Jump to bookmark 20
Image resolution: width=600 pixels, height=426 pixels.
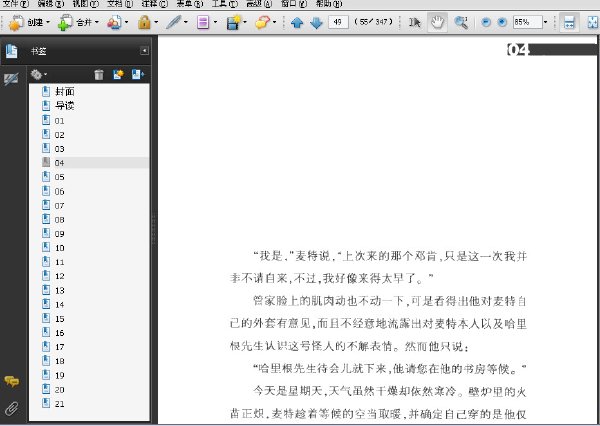tap(59, 390)
